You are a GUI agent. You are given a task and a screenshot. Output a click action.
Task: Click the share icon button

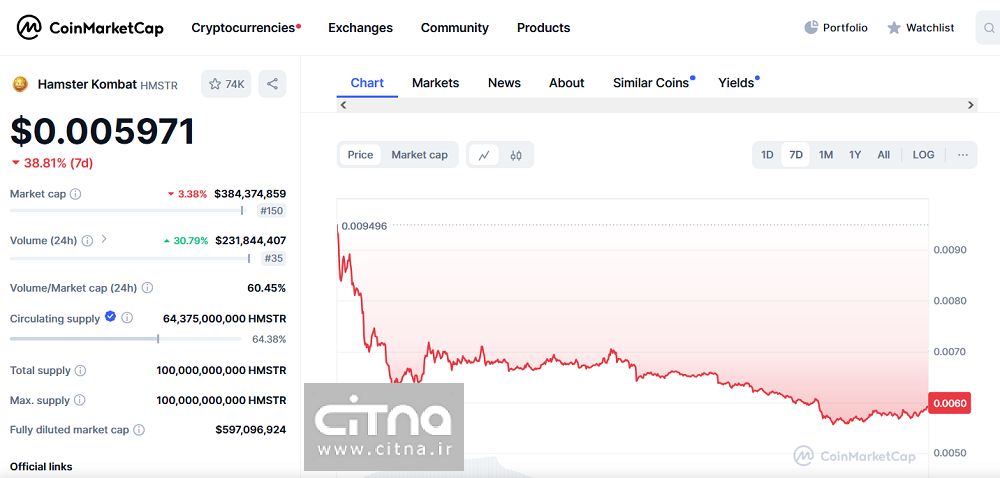coord(272,84)
